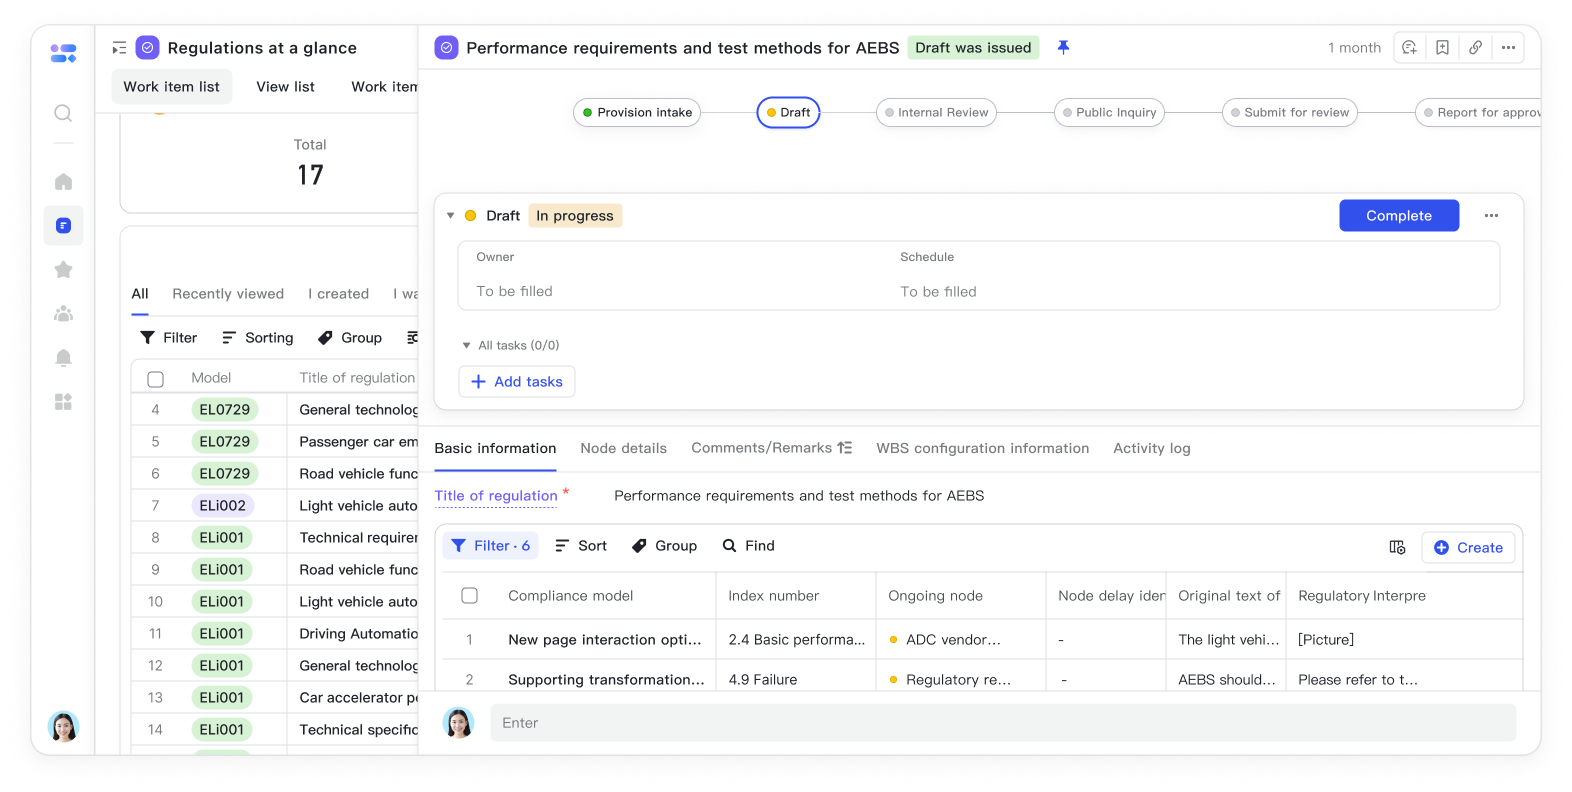Screen dimensions: 1572x792
Task: Click the EL0729 green model tag in row 4
Action: click(x=224, y=410)
